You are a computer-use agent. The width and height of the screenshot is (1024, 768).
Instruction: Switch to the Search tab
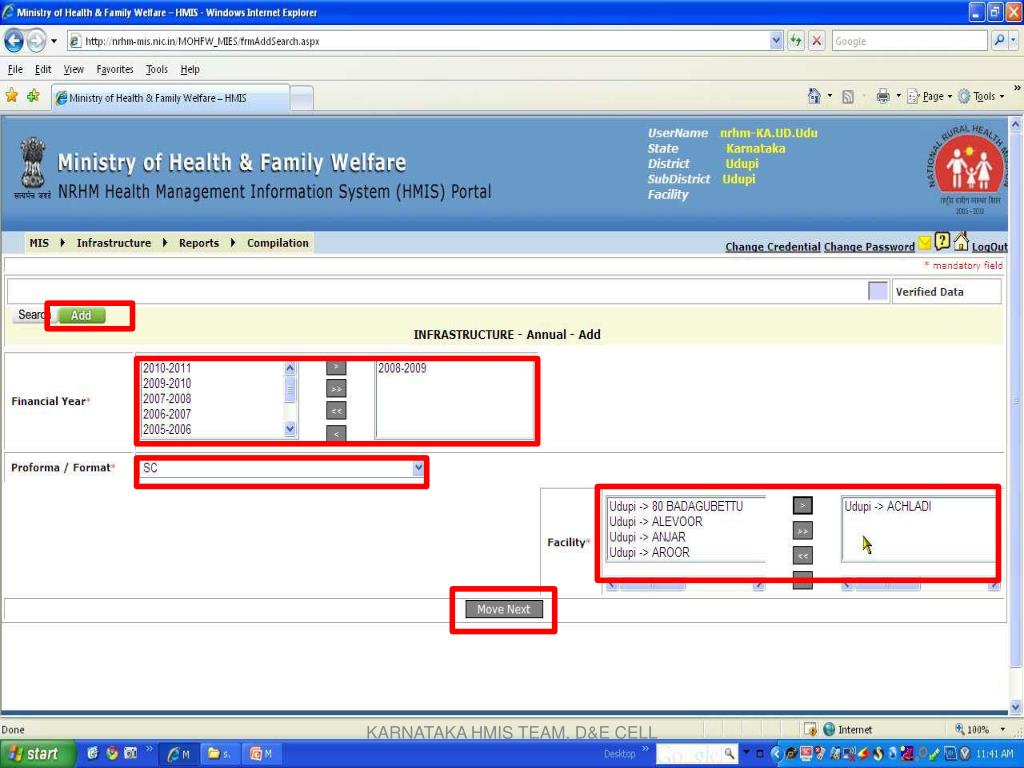tap(31, 315)
